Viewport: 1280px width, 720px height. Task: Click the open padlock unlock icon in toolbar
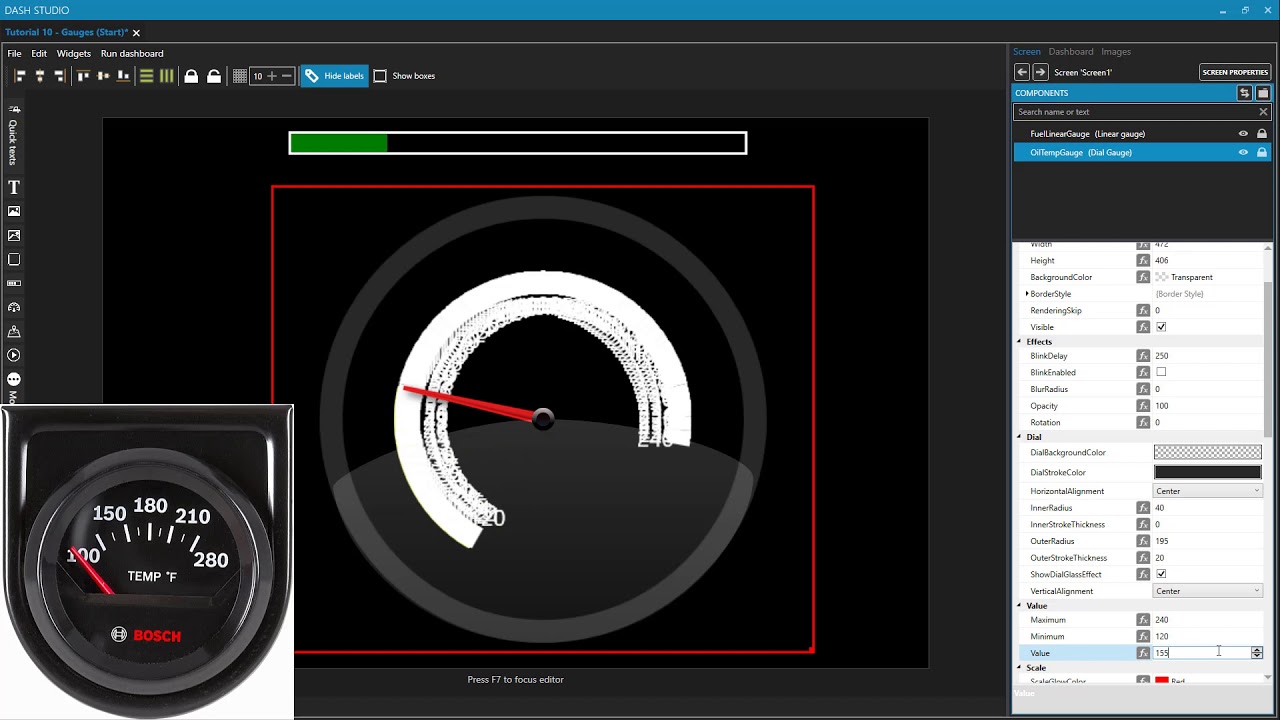click(x=213, y=76)
